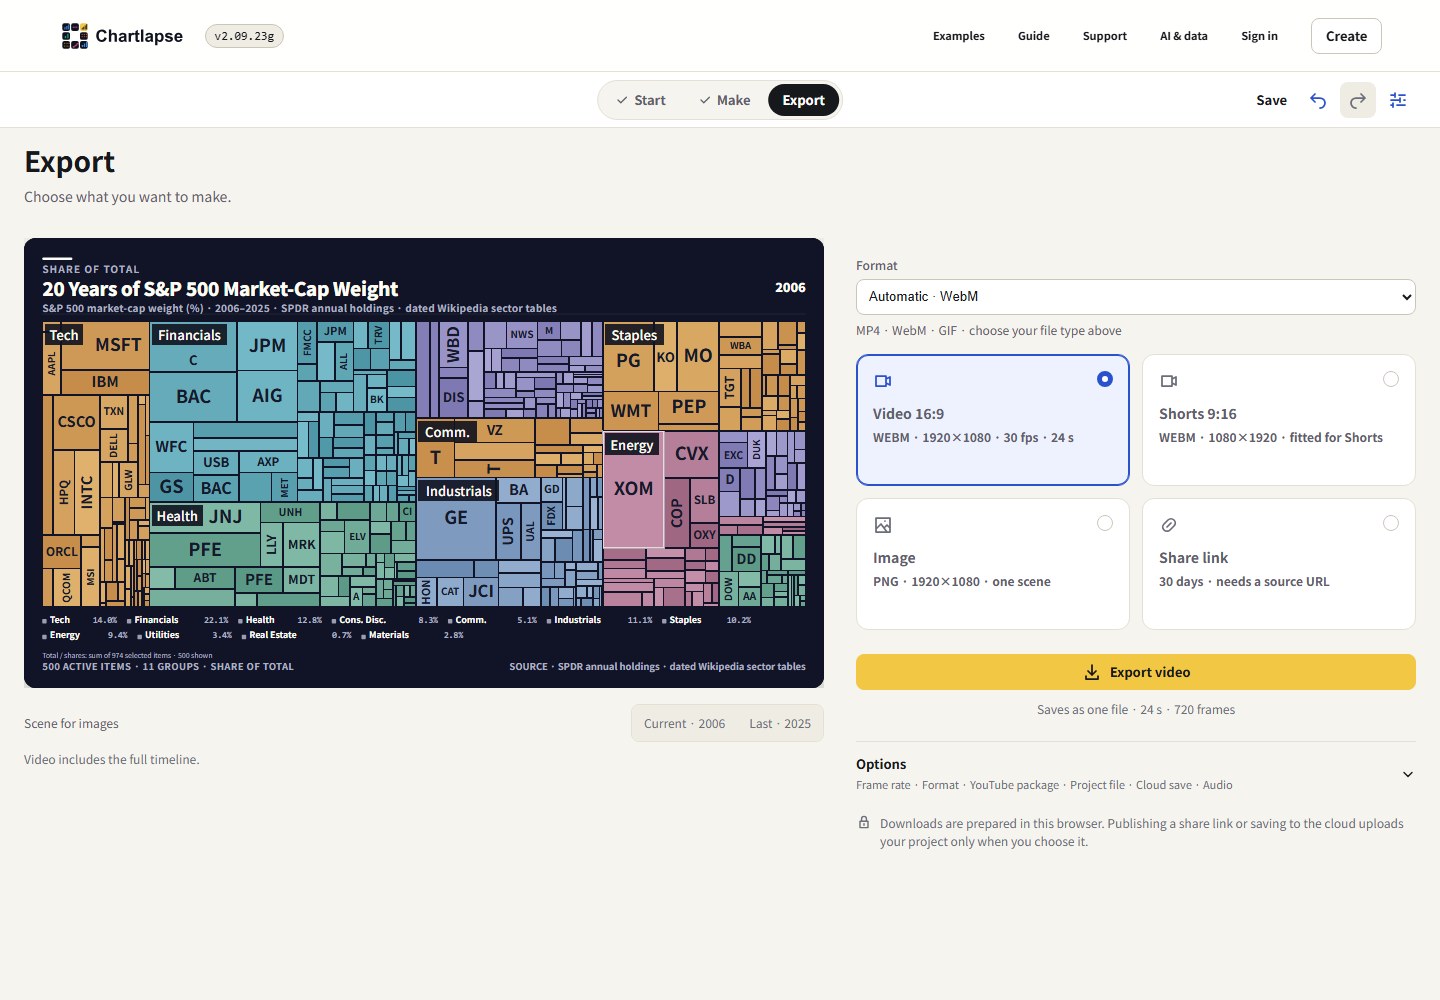Viewport: 1440px width, 1000px height.
Task: Click the Comm. group label in chart
Action: pos(447,432)
